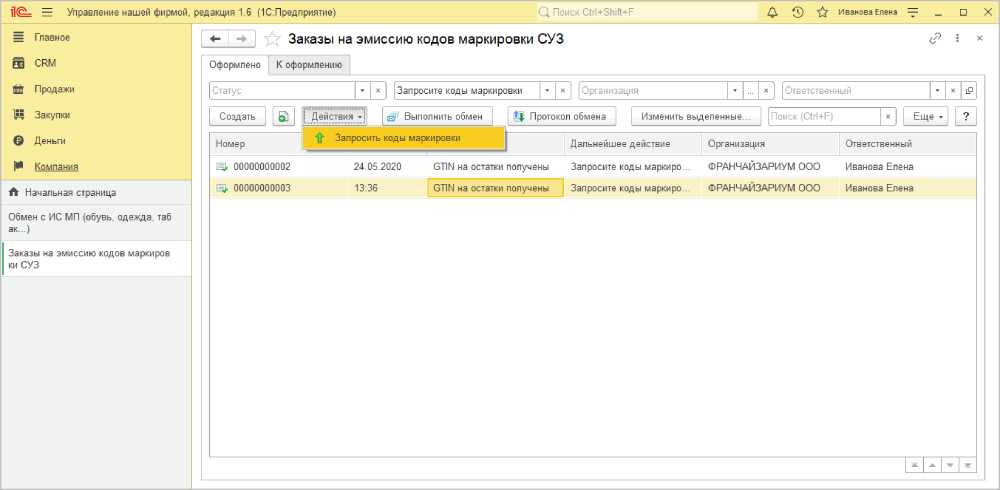Select Запросить коды маркировки menu item
This screenshot has height=490, width=1000.
(x=397, y=138)
